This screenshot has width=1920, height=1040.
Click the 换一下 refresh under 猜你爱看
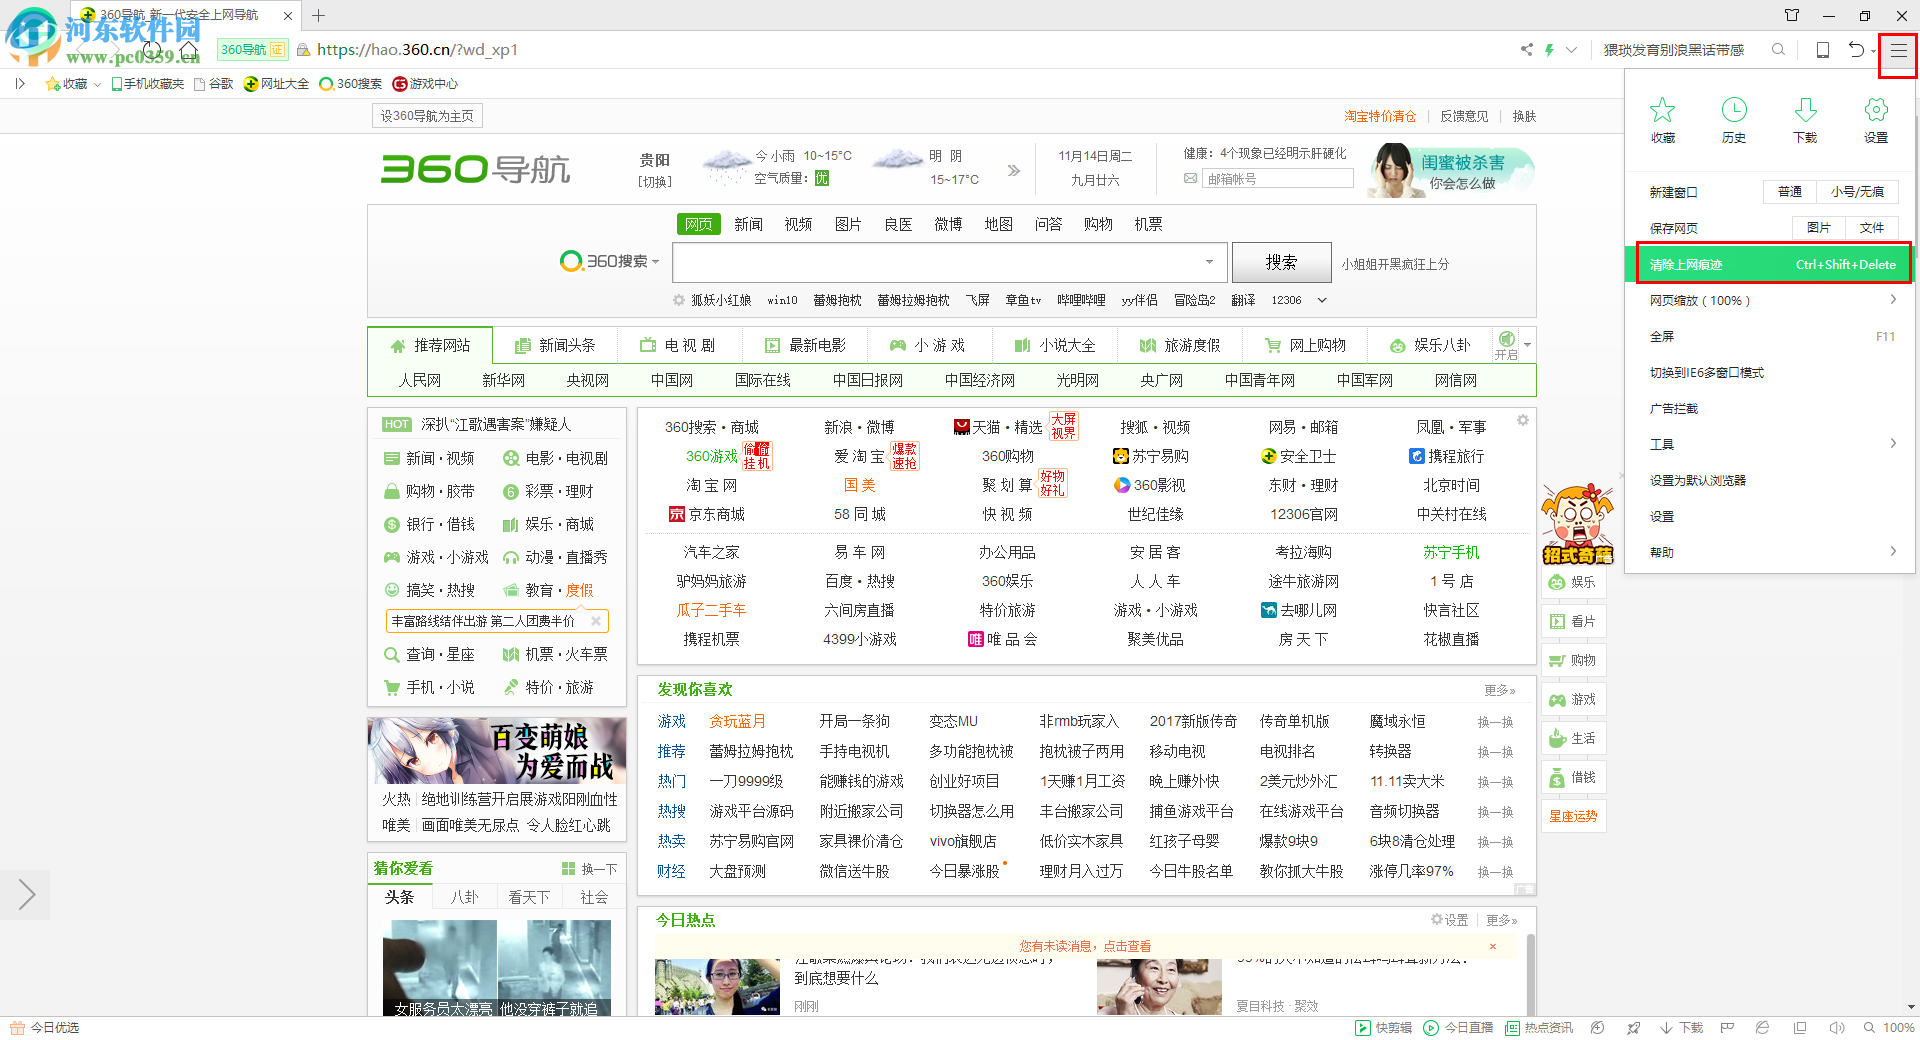point(590,869)
